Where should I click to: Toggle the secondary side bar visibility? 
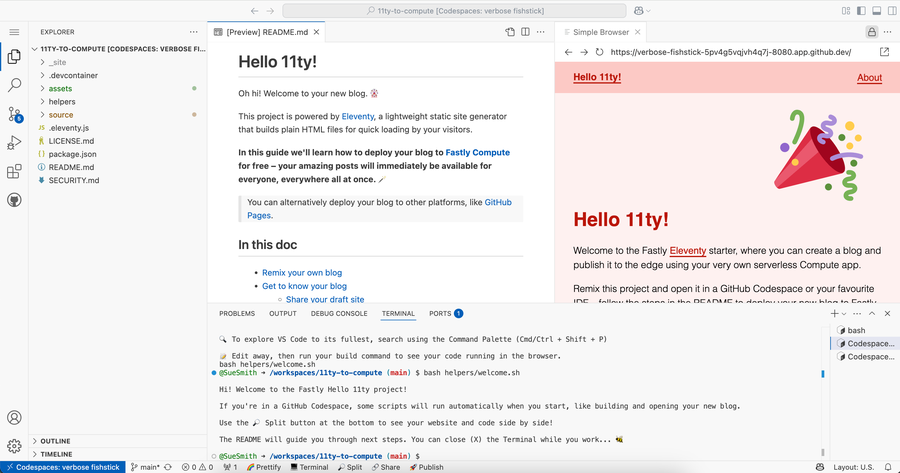pos(892,11)
